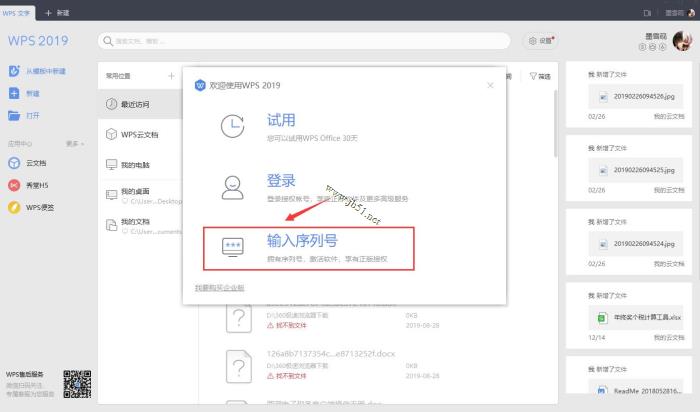This screenshot has width=700, height=412.
Task: Click the username in the title bar
Action: click(x=675, y=13)
